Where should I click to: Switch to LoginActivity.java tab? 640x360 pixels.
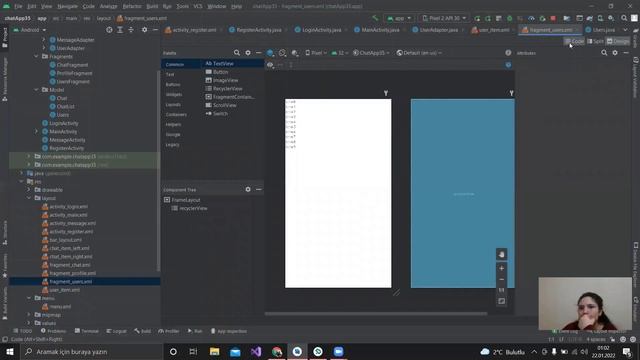coord(321,30)
